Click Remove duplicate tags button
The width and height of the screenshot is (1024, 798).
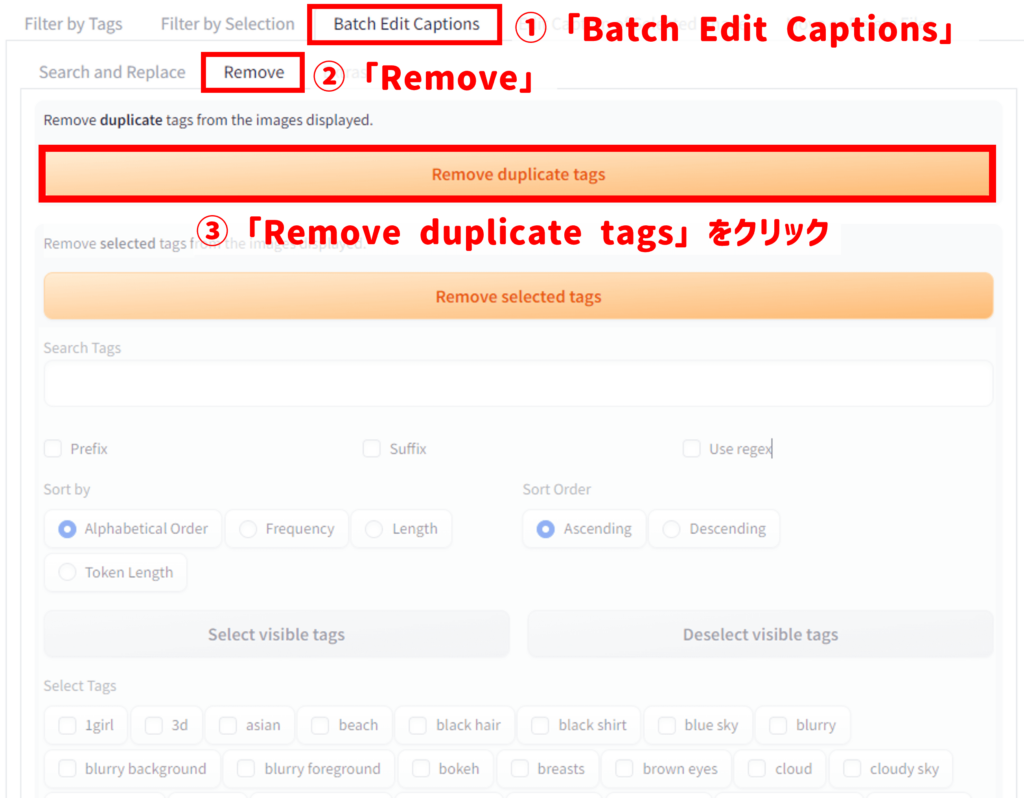click(x=517, y=175)
